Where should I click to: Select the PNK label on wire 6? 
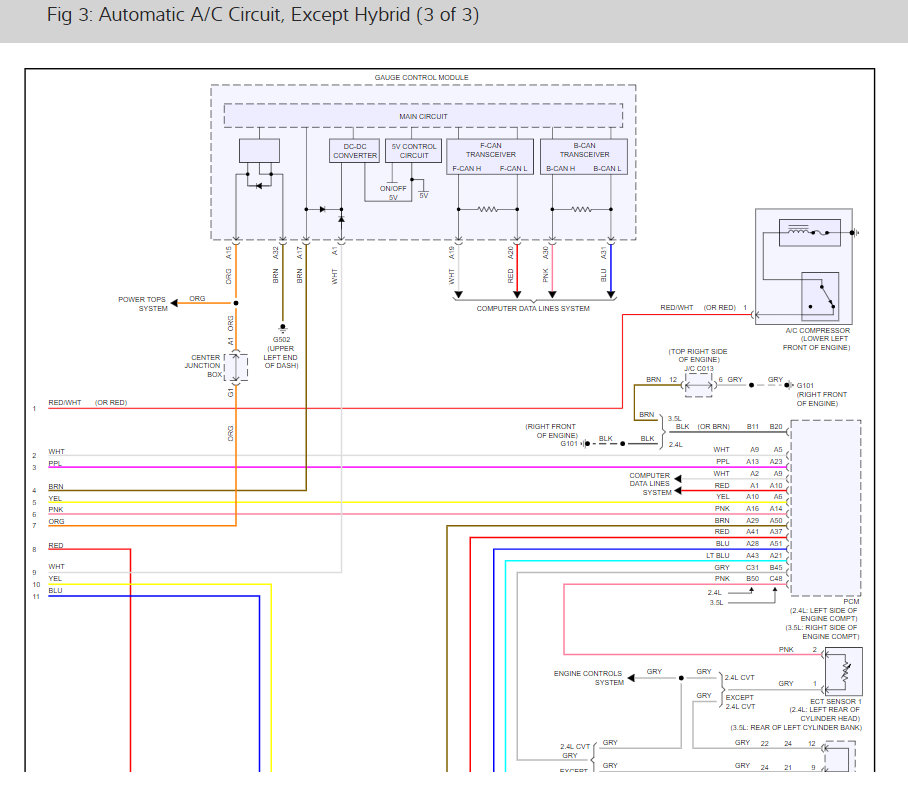(56, 509)
